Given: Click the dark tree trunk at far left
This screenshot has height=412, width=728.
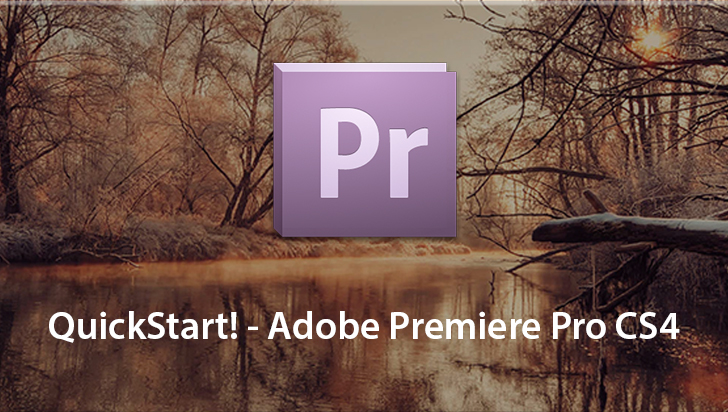Looking at the screenshot, I should point(9,139).
